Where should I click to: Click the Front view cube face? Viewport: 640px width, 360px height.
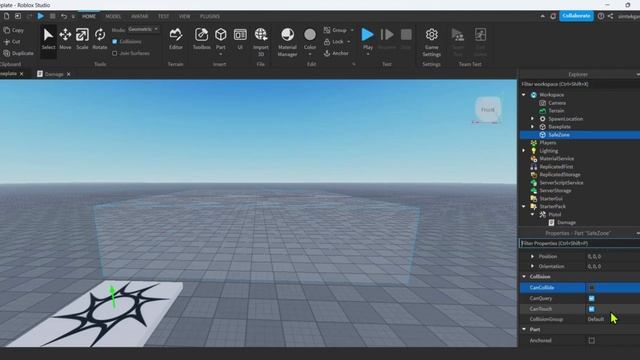click(488, 109)
